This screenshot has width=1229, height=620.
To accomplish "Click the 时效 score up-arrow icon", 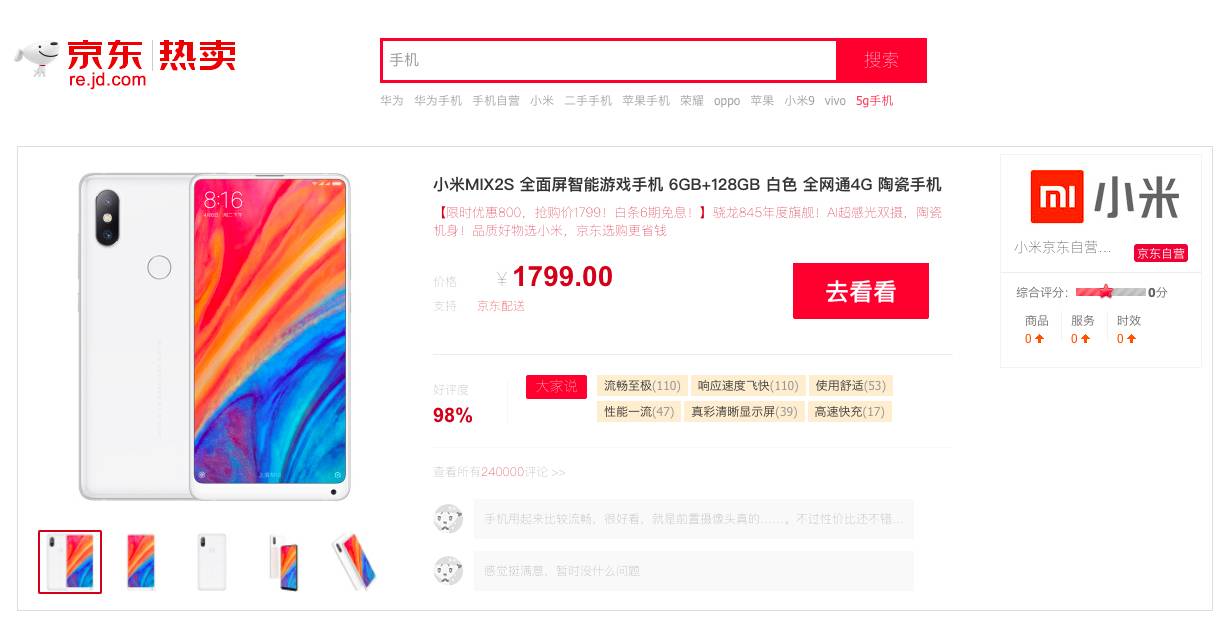I will (1131, 339).
